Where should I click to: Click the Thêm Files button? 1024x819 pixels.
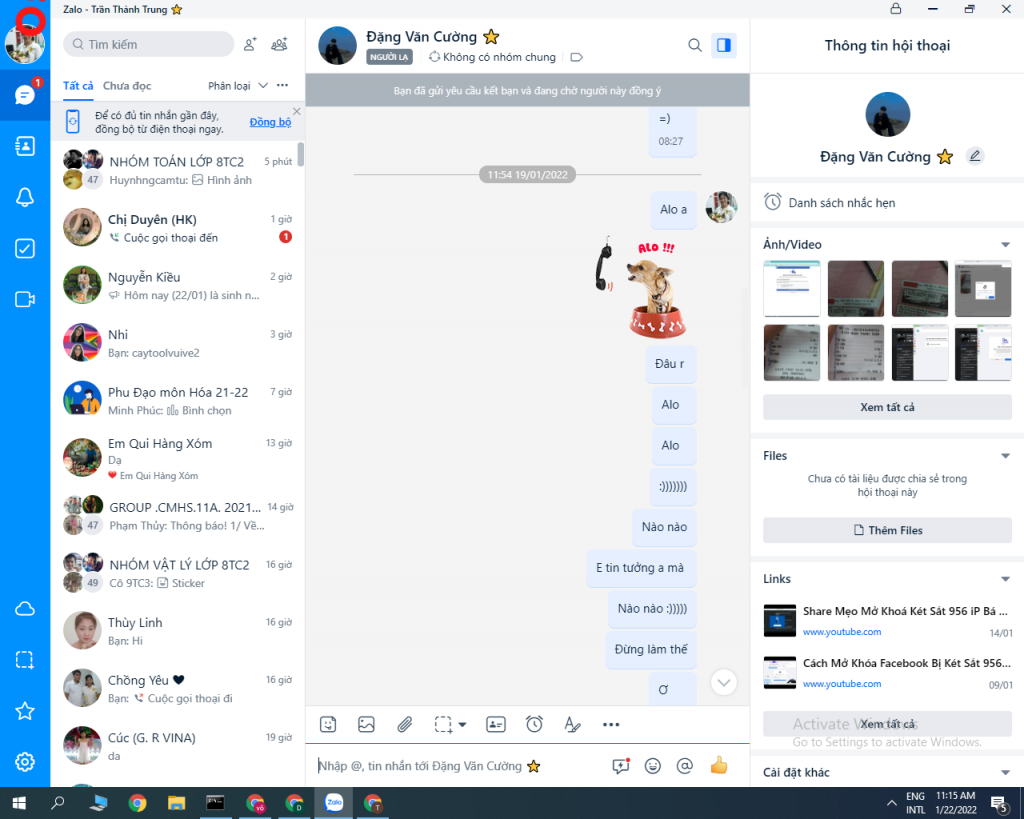[887, 530]
